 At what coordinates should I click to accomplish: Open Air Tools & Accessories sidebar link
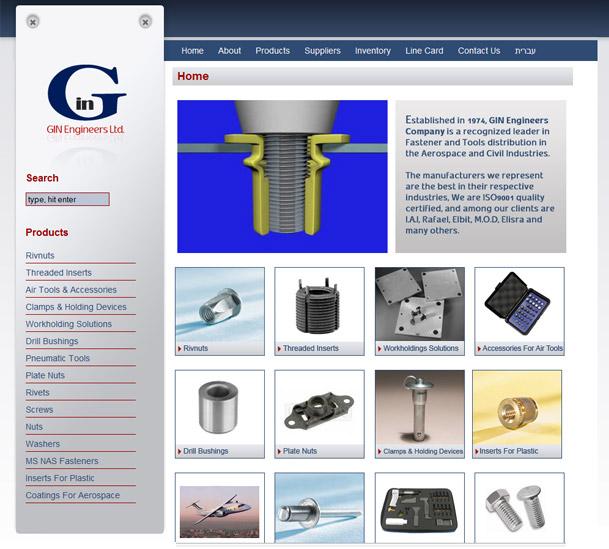tap(71, 290)
